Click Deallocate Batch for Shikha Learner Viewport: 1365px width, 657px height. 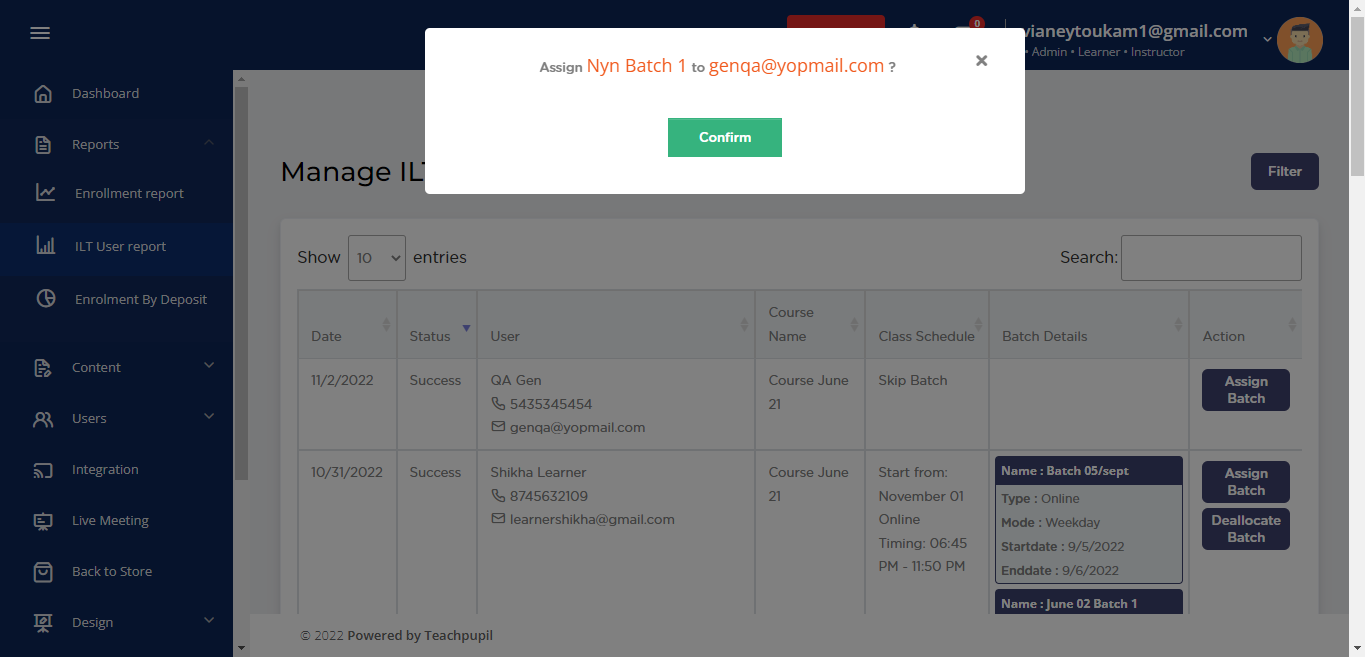pyautogui.click(x=1245, y=529)
